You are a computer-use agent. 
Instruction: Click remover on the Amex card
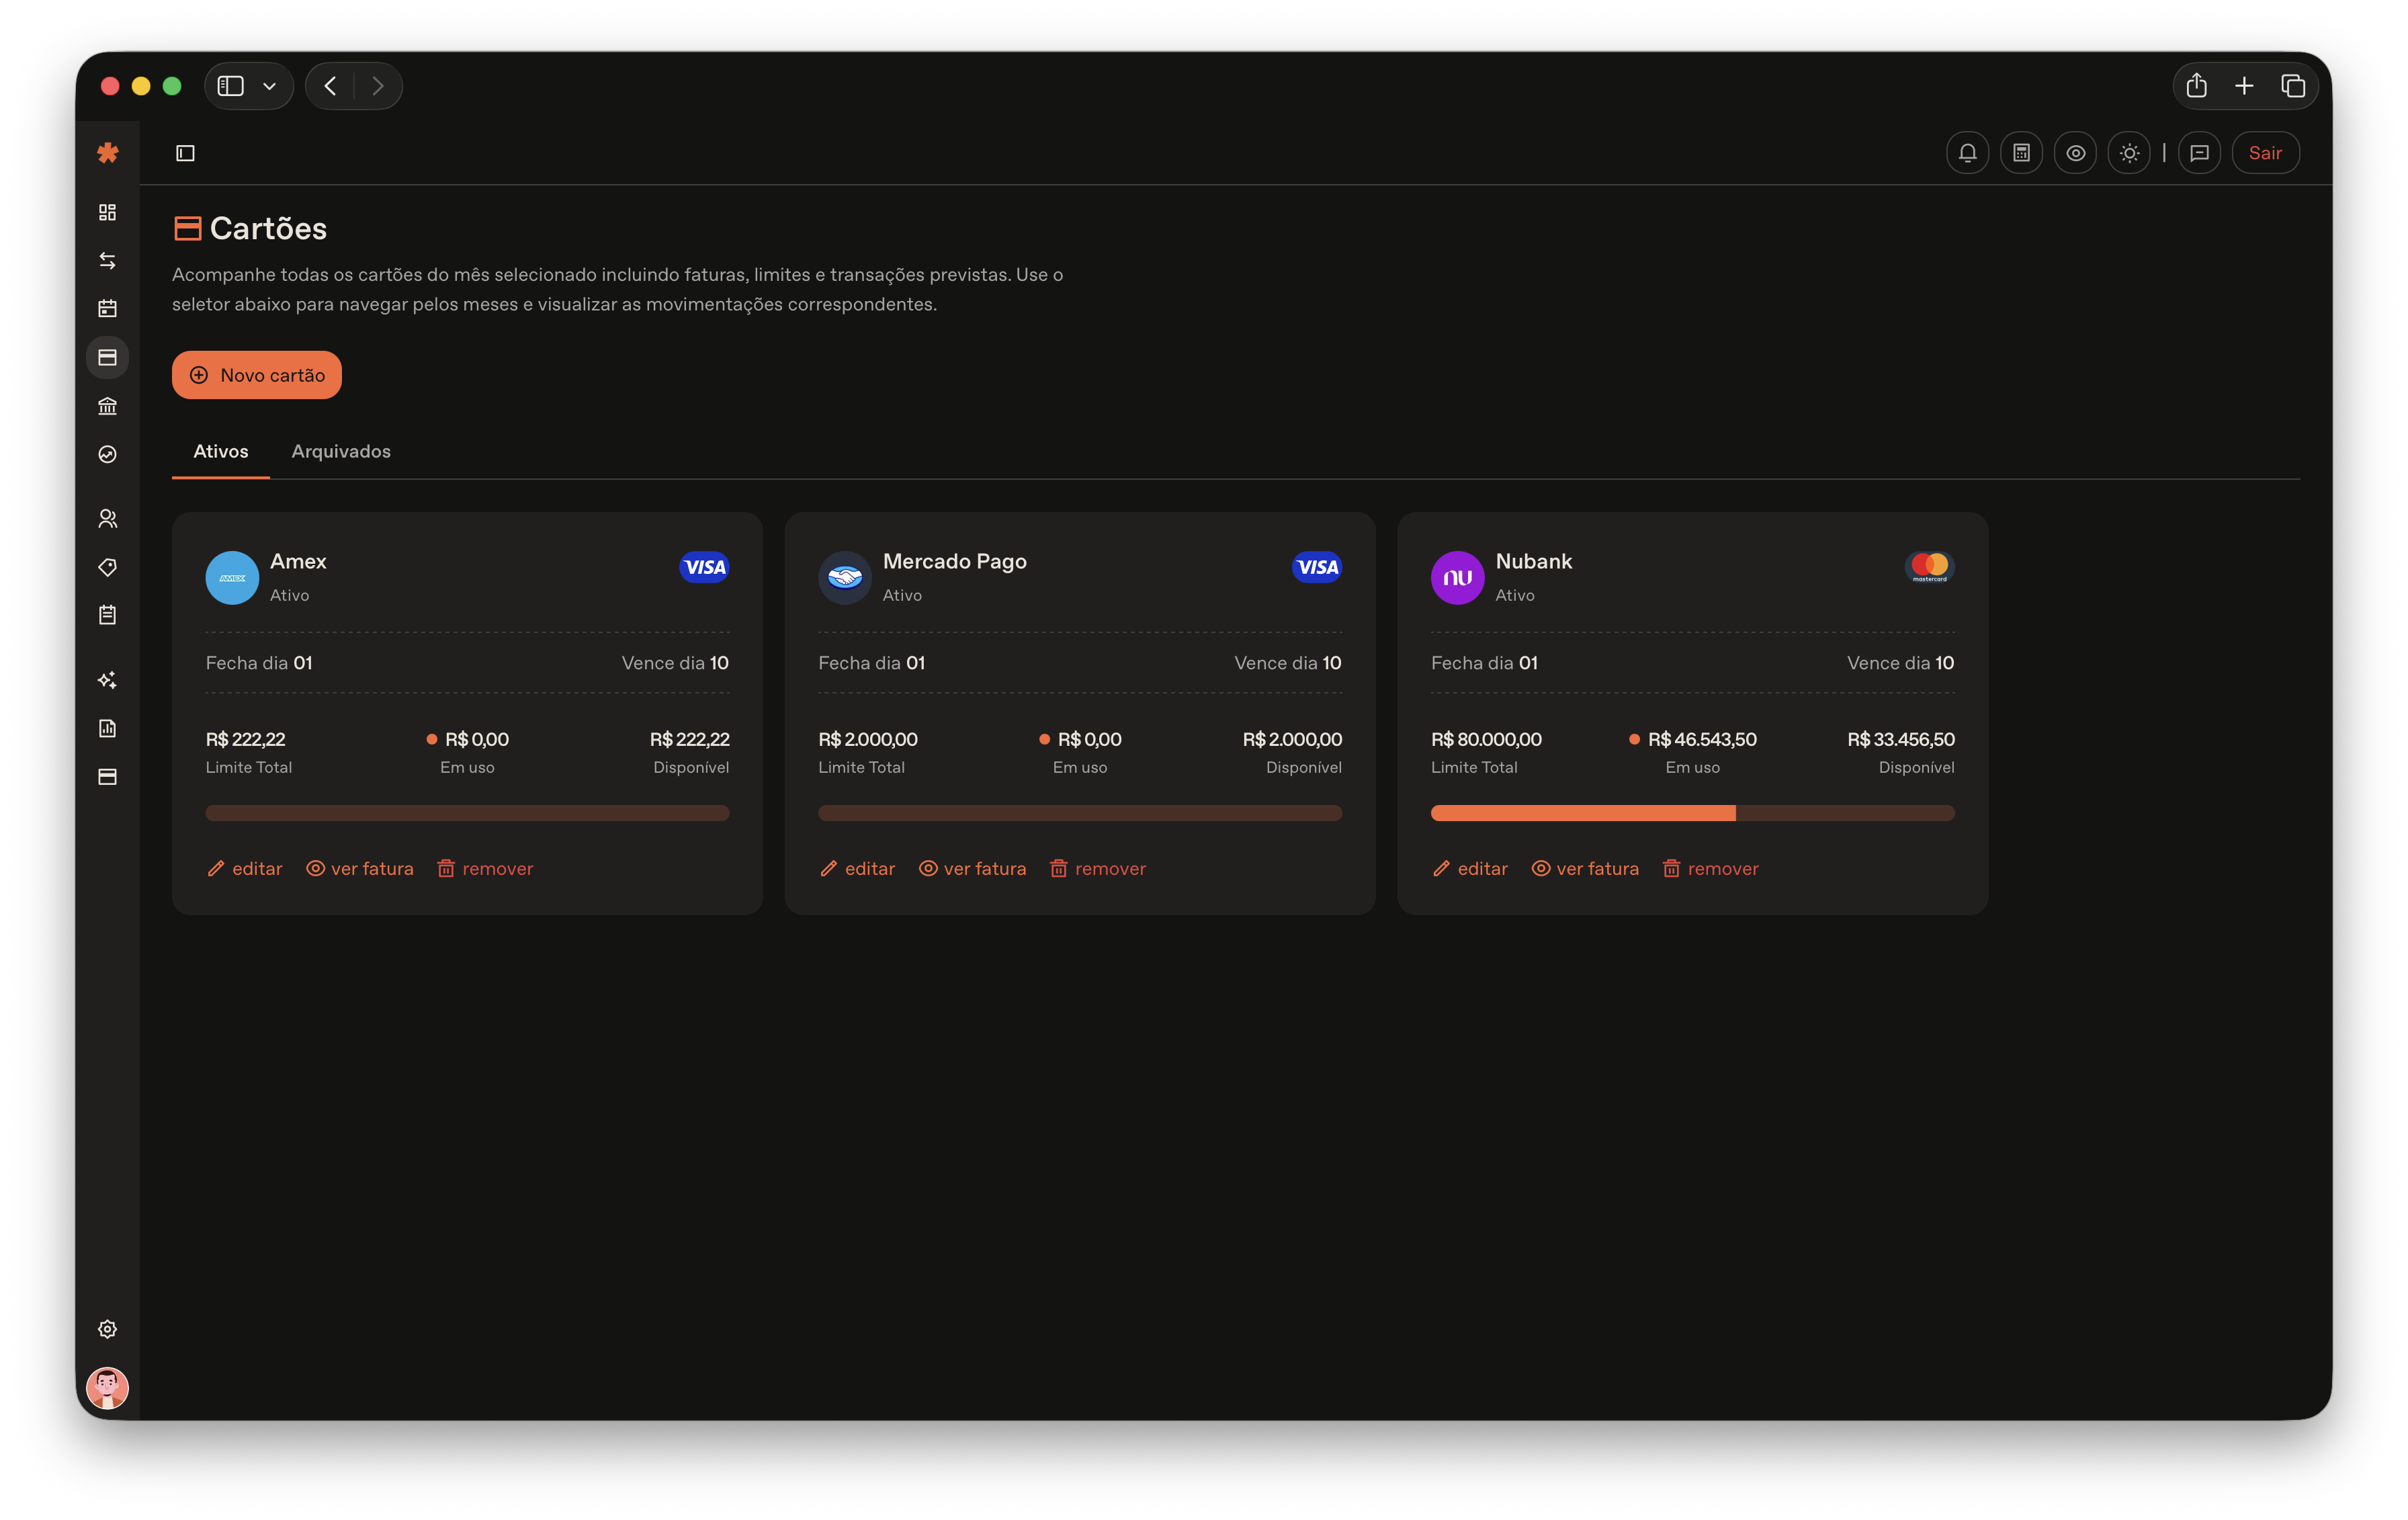tap(485, 868)
